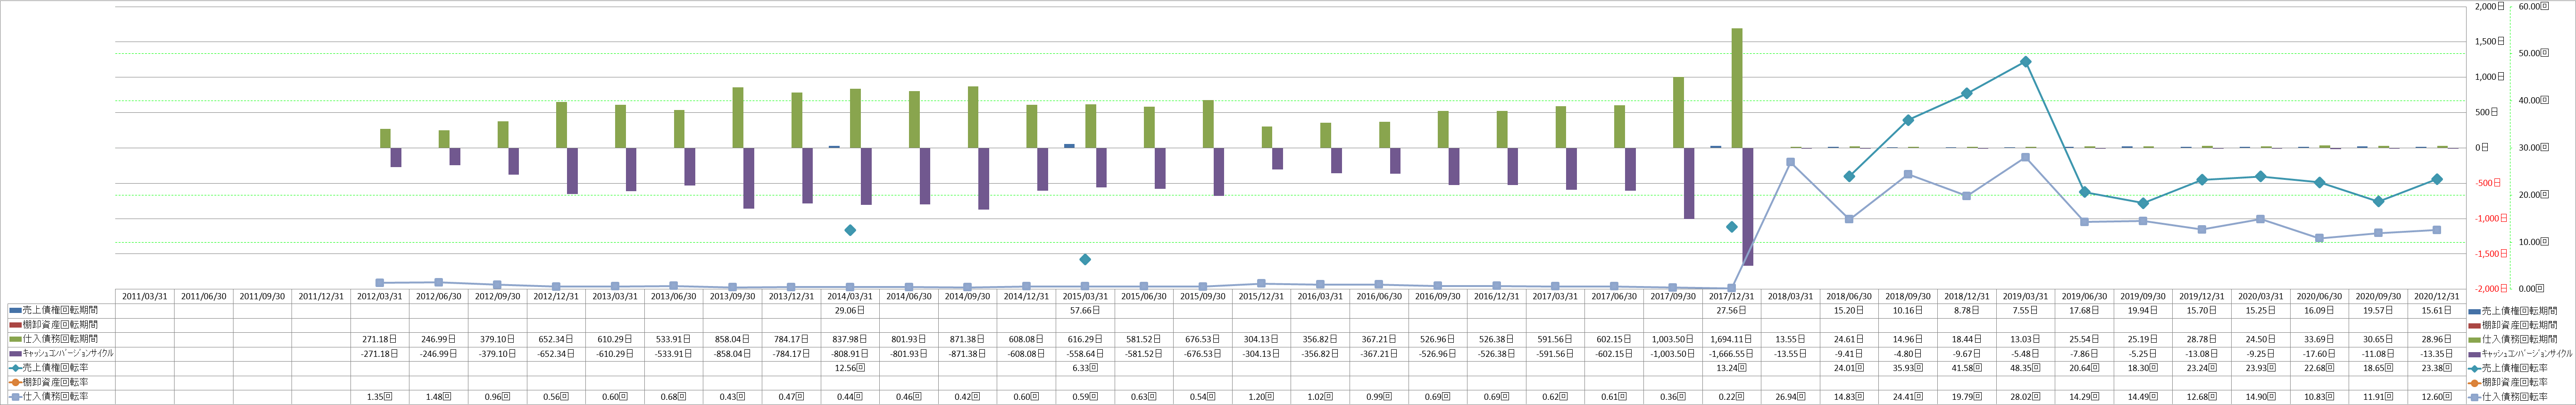Screen dimensions: 2576x405
Task: Click the 15.61日 cell
Action: point(2437,311)
